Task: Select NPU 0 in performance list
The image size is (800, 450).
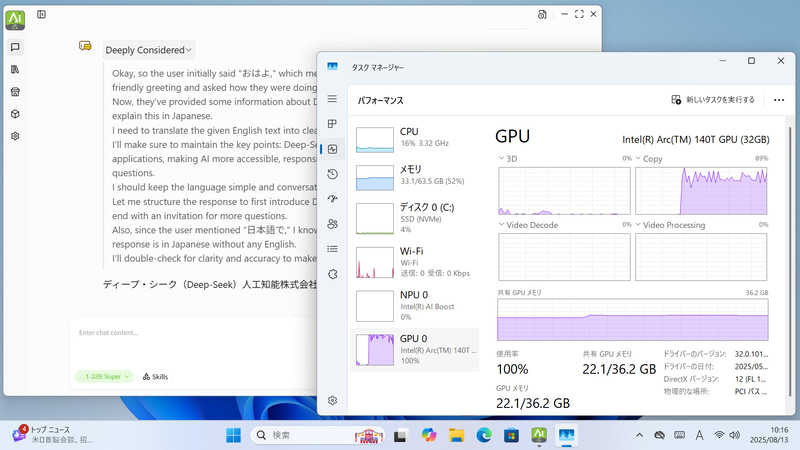Action: 415,306
